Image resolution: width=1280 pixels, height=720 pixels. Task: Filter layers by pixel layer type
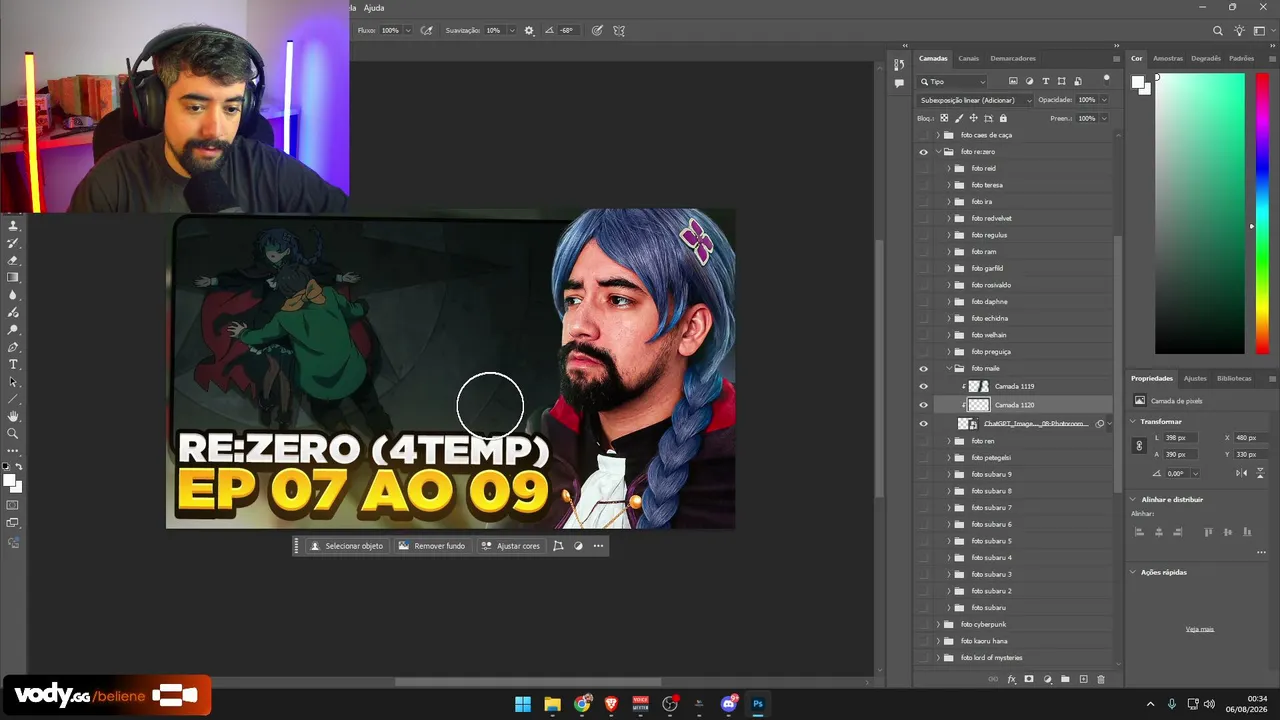click(1013, 81)
